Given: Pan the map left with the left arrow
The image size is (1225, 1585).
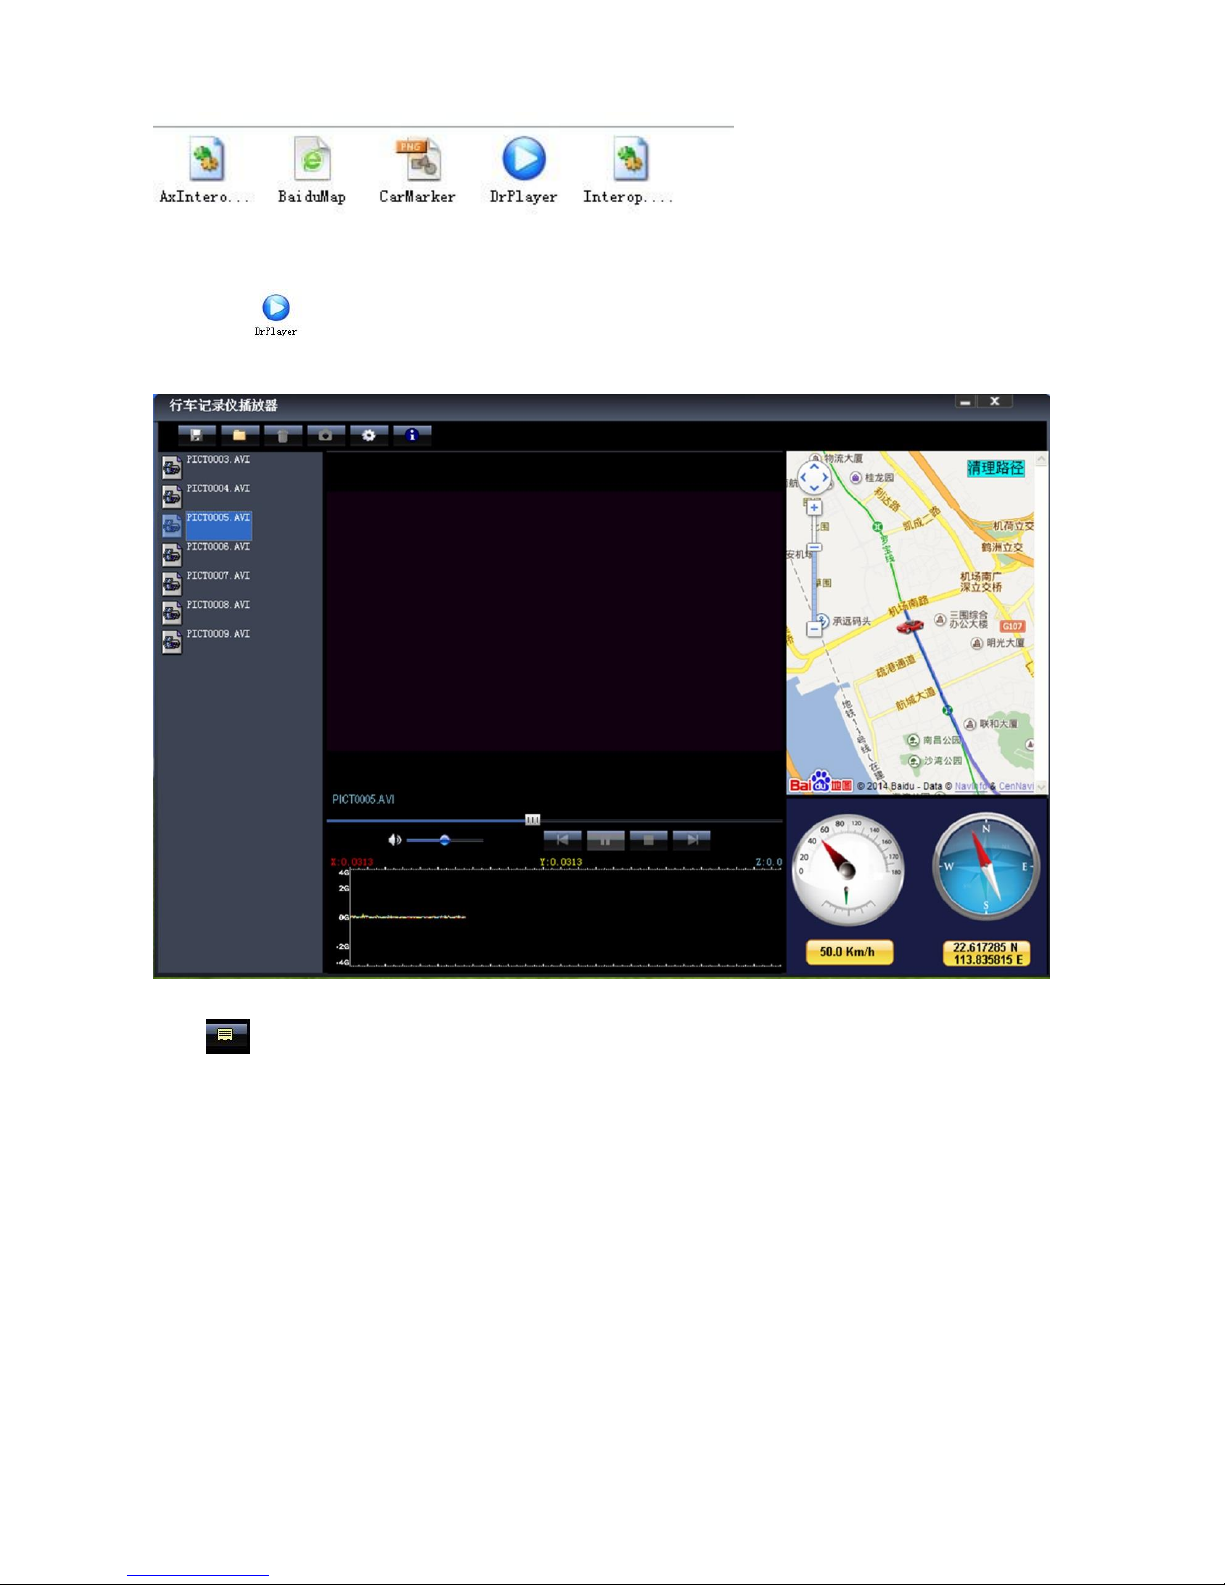Looking at the screenshot, I should [803, 478].
